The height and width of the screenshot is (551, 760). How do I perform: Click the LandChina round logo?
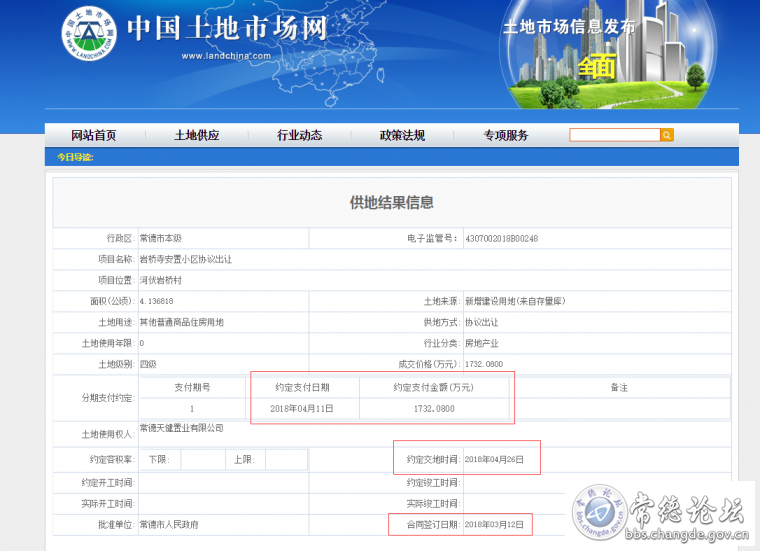tap(89, 34)
